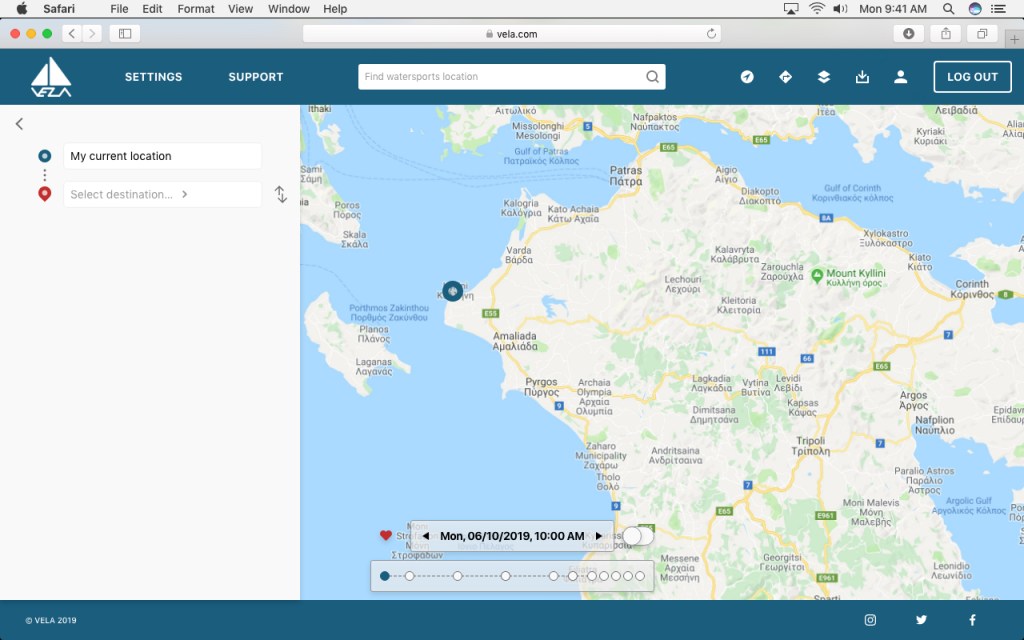1024x640 pixels.
Task: Open the user profile icon
Action: (x=901, y=77)
